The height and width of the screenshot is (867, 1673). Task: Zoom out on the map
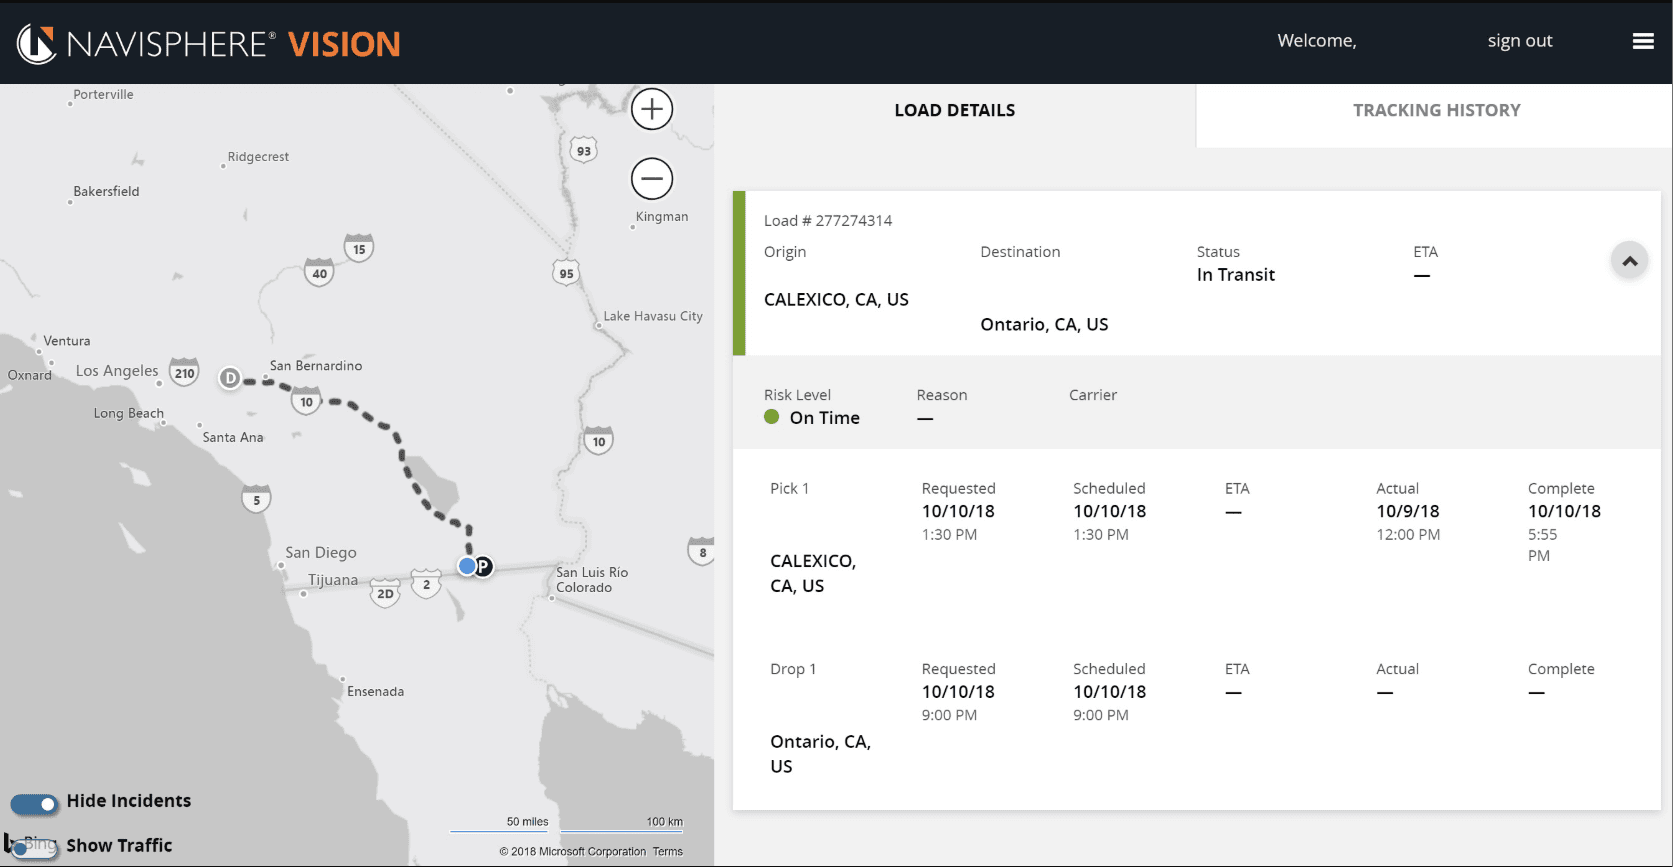[652, 179]
